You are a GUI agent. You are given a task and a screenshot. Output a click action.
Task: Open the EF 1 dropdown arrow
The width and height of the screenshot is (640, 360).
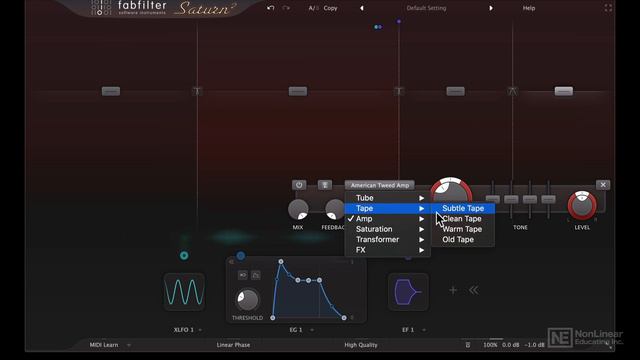click(424, 330)
